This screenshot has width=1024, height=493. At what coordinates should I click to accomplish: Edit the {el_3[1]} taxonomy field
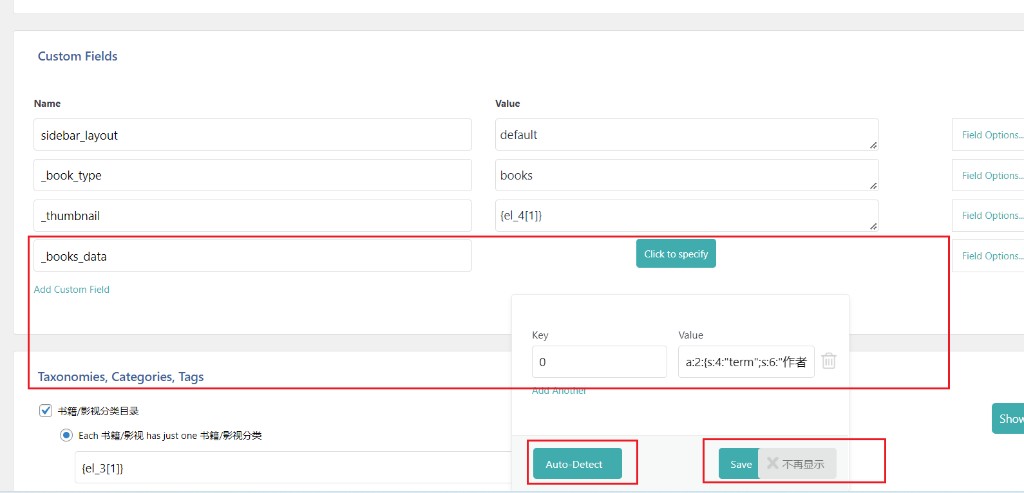coord(294,468)
